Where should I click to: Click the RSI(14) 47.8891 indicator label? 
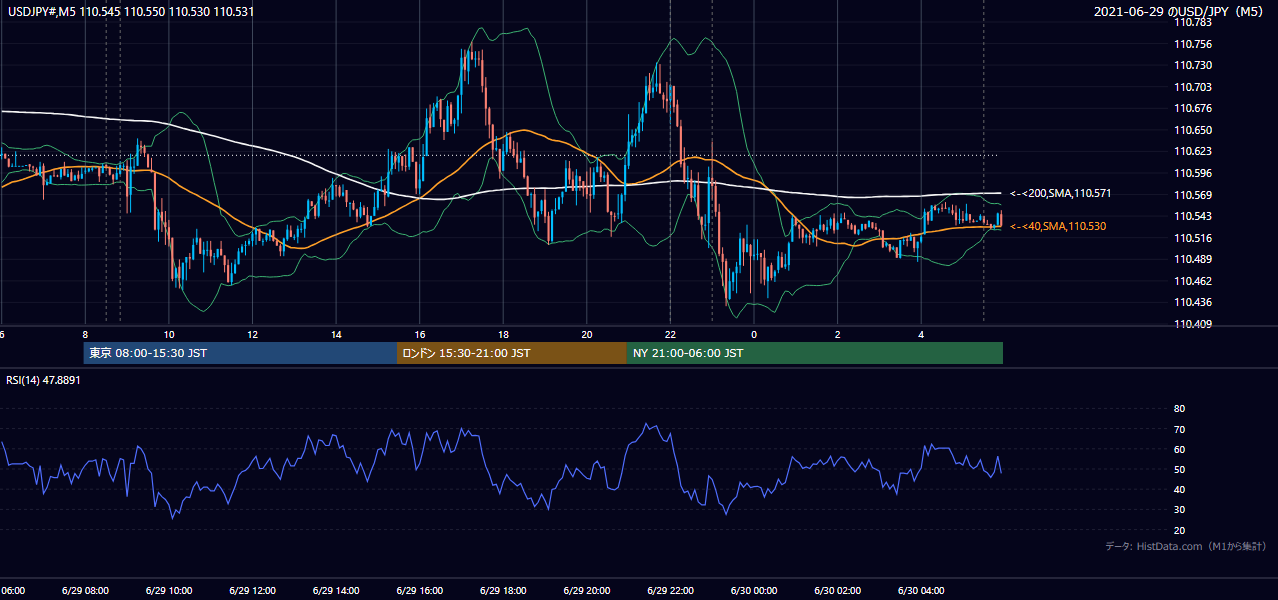tap(44, 380)
